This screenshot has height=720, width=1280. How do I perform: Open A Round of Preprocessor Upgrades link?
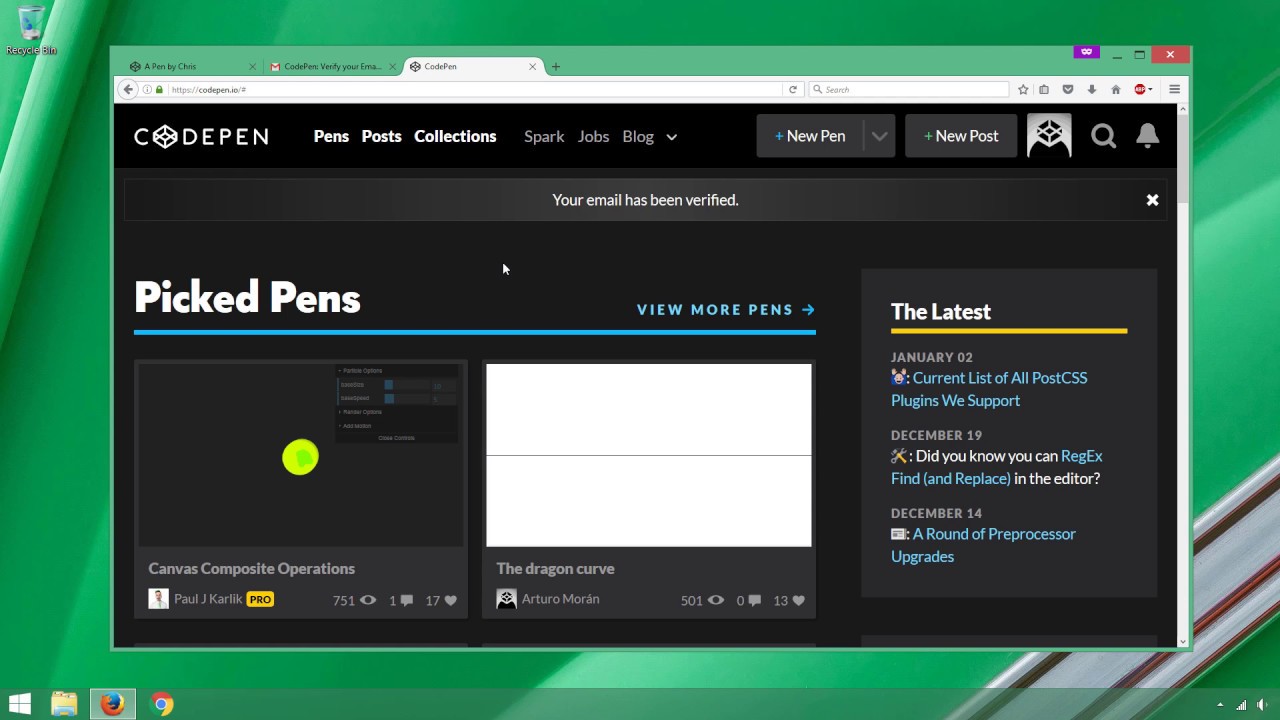983,545
